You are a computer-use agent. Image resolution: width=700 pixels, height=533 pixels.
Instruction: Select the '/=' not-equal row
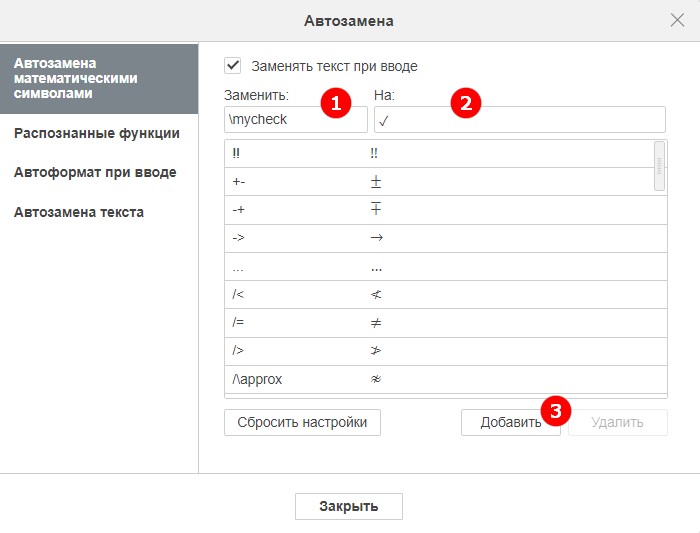(446, 323)
